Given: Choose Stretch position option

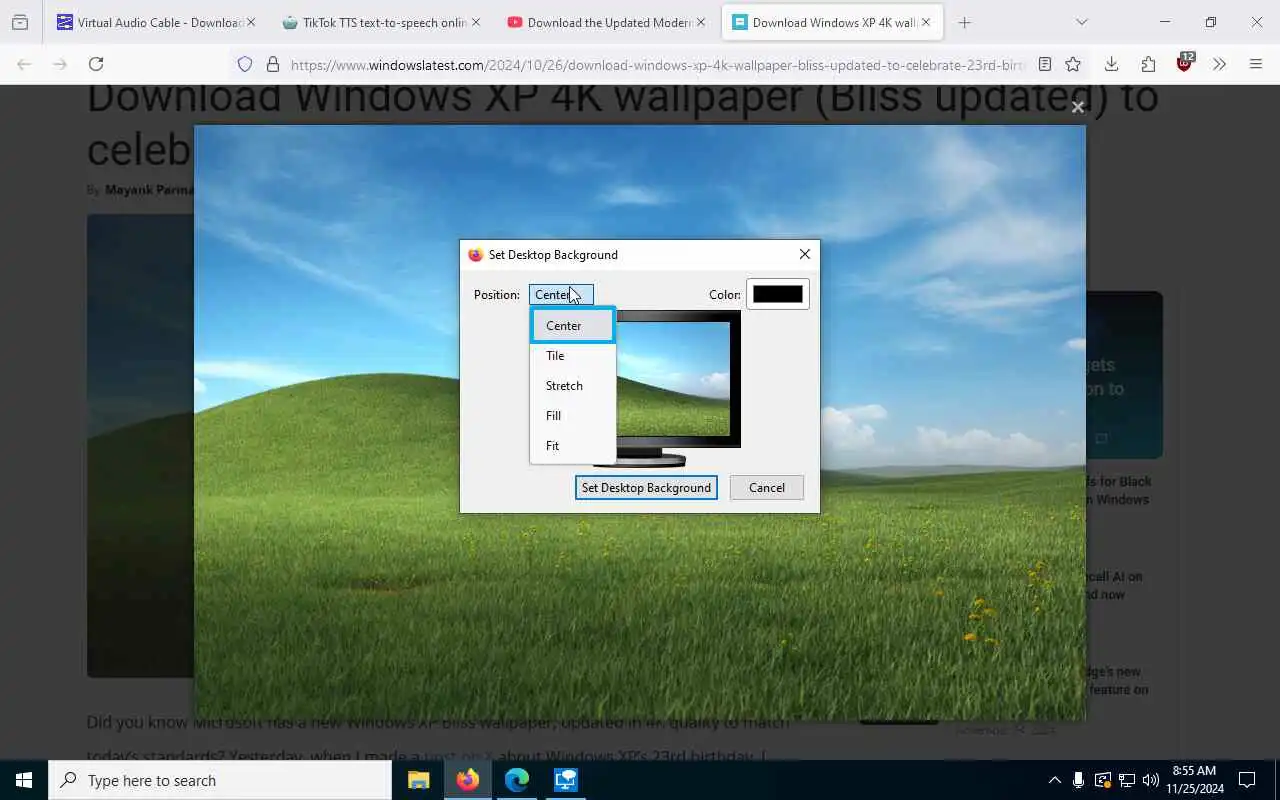Looking at the screenshot, I should tap(572, 386).
